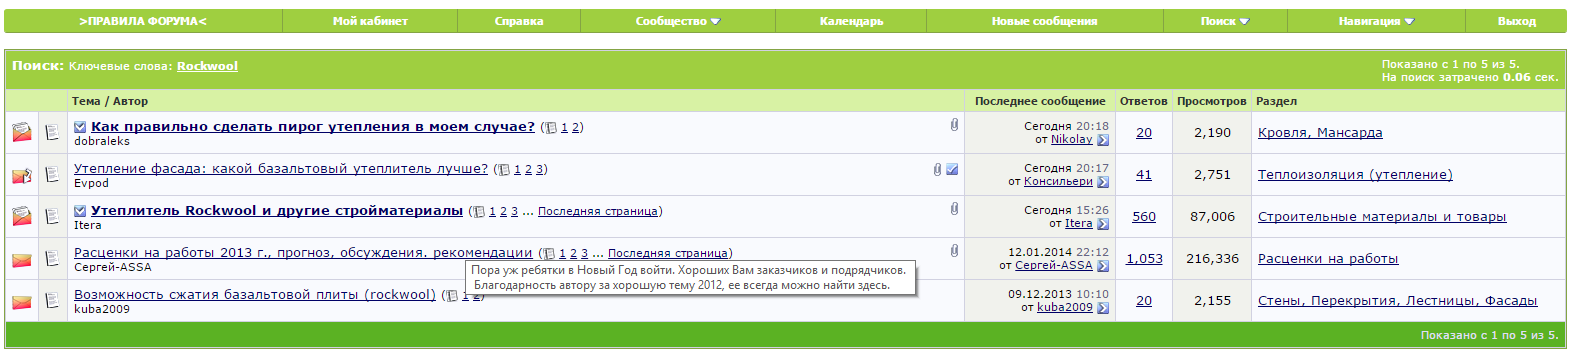Click attachment paperclip in Расценки на работы row
Screen dimensions: 1573x364
(x=954, y=251)
